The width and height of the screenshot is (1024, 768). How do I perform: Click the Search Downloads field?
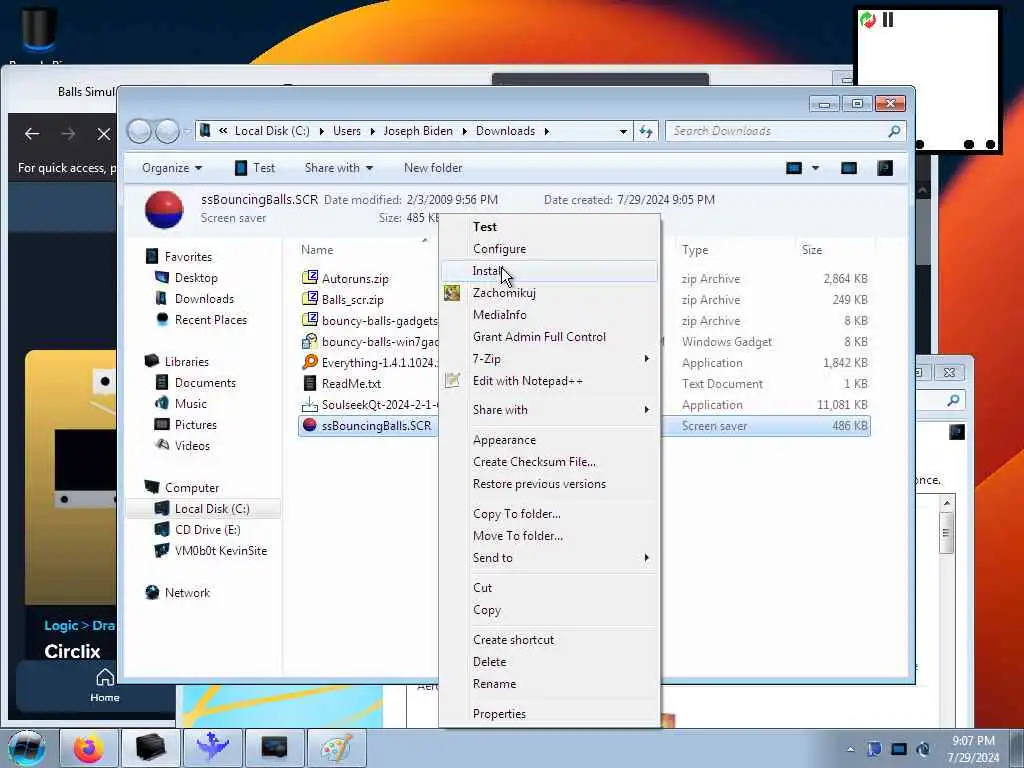(x=786, y=131)
